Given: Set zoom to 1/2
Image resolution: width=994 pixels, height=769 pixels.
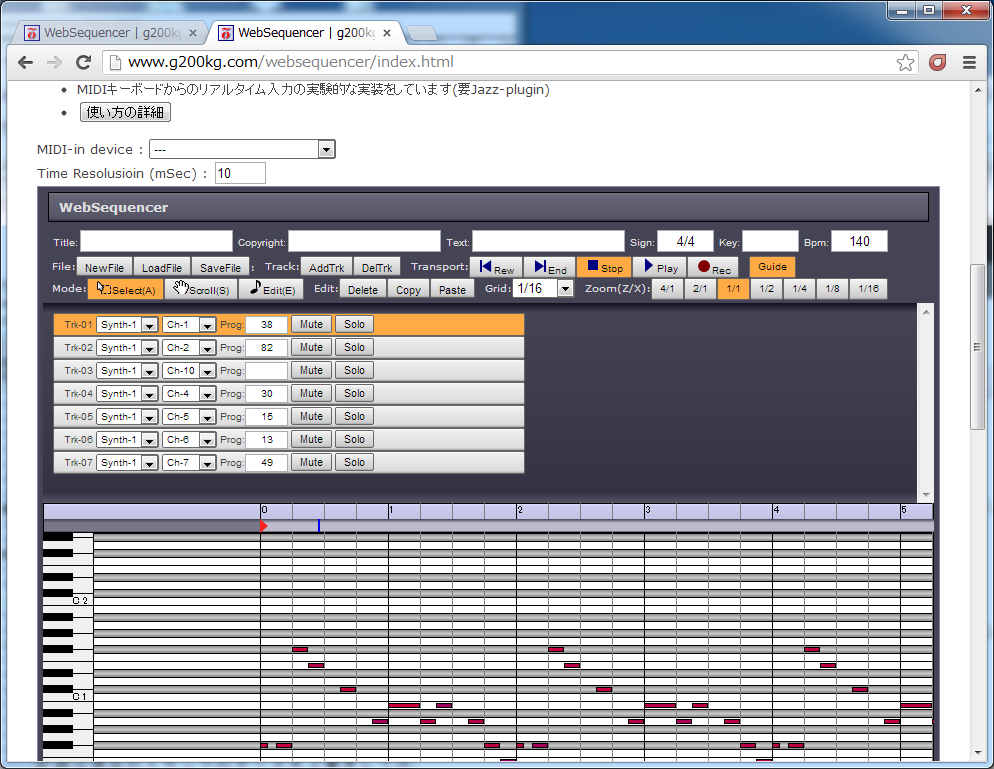Looking at the screenshot, I should click(766, 289).
